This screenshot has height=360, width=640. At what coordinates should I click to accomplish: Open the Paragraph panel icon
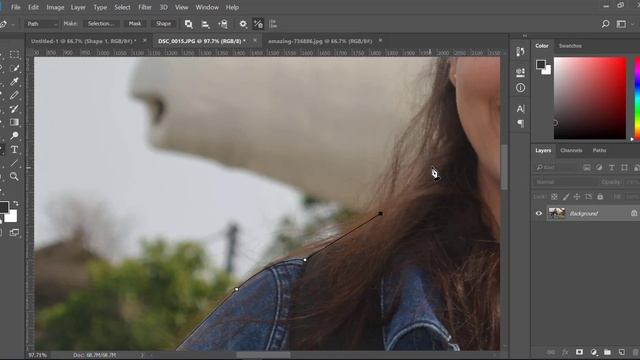pyautogui.click(x=520, y=123)
